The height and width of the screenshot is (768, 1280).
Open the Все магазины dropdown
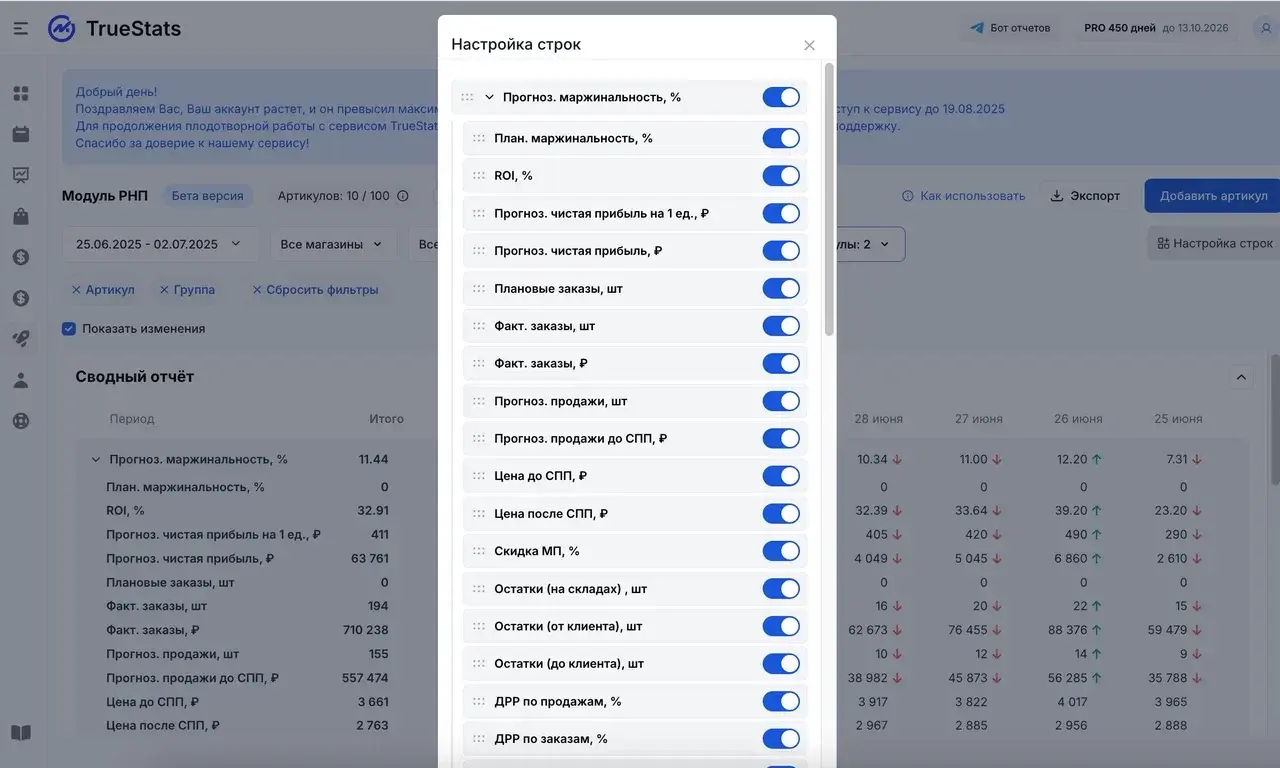332,244
